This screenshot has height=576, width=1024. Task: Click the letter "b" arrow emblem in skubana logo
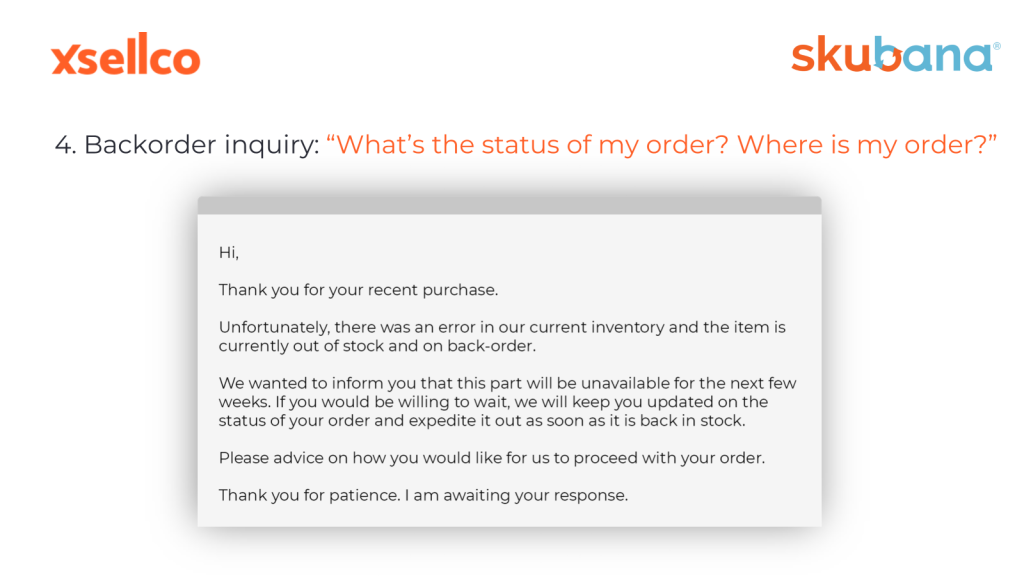pyautogui.click(x=888, y=54)
